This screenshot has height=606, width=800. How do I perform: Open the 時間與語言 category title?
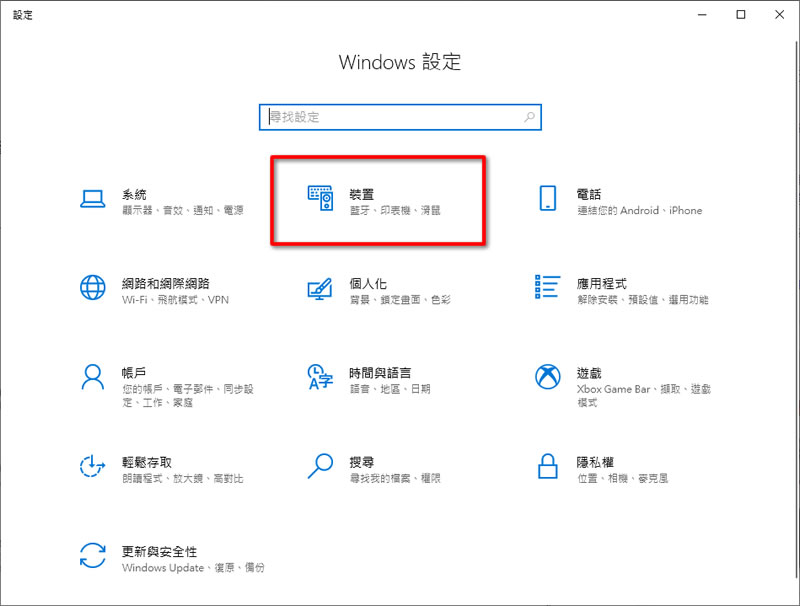380,373
